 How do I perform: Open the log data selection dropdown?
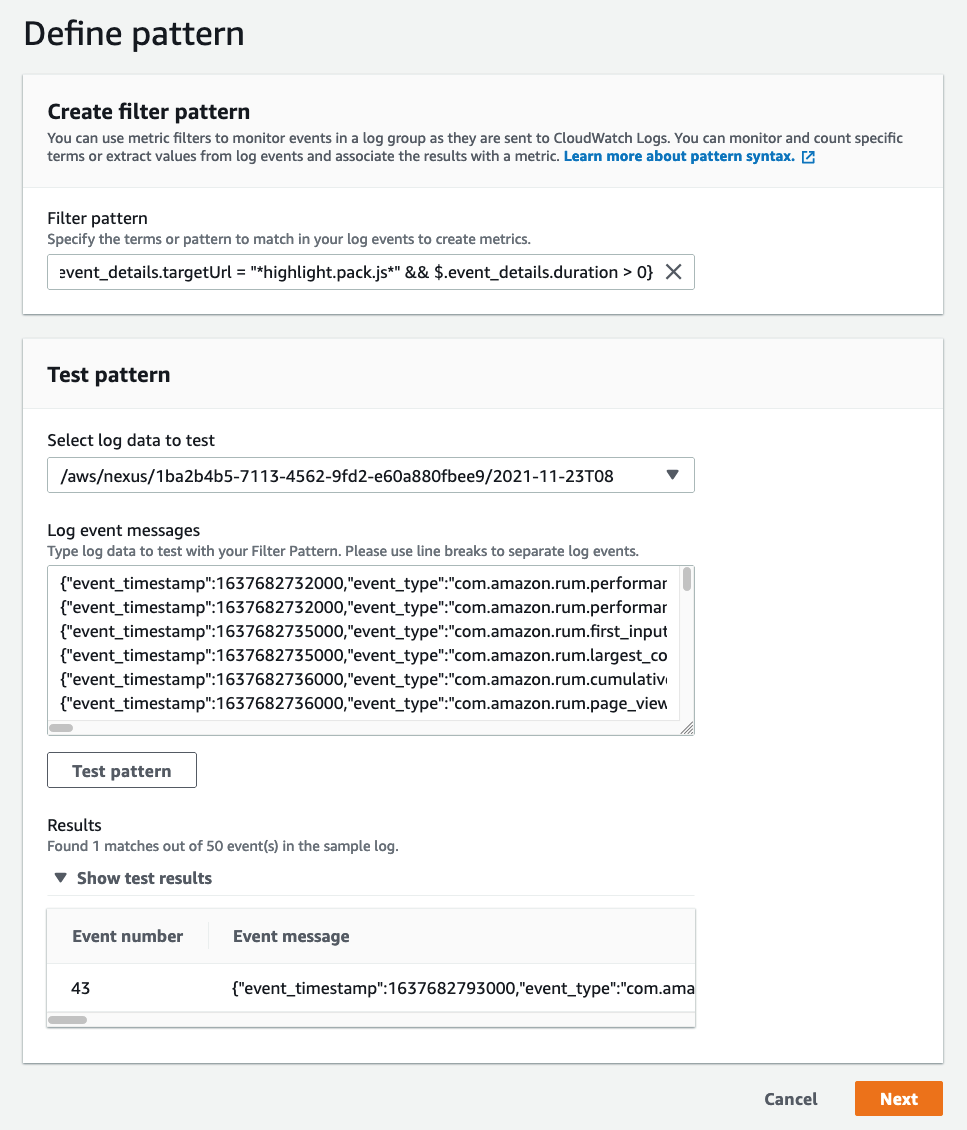(x=370, y=475)
